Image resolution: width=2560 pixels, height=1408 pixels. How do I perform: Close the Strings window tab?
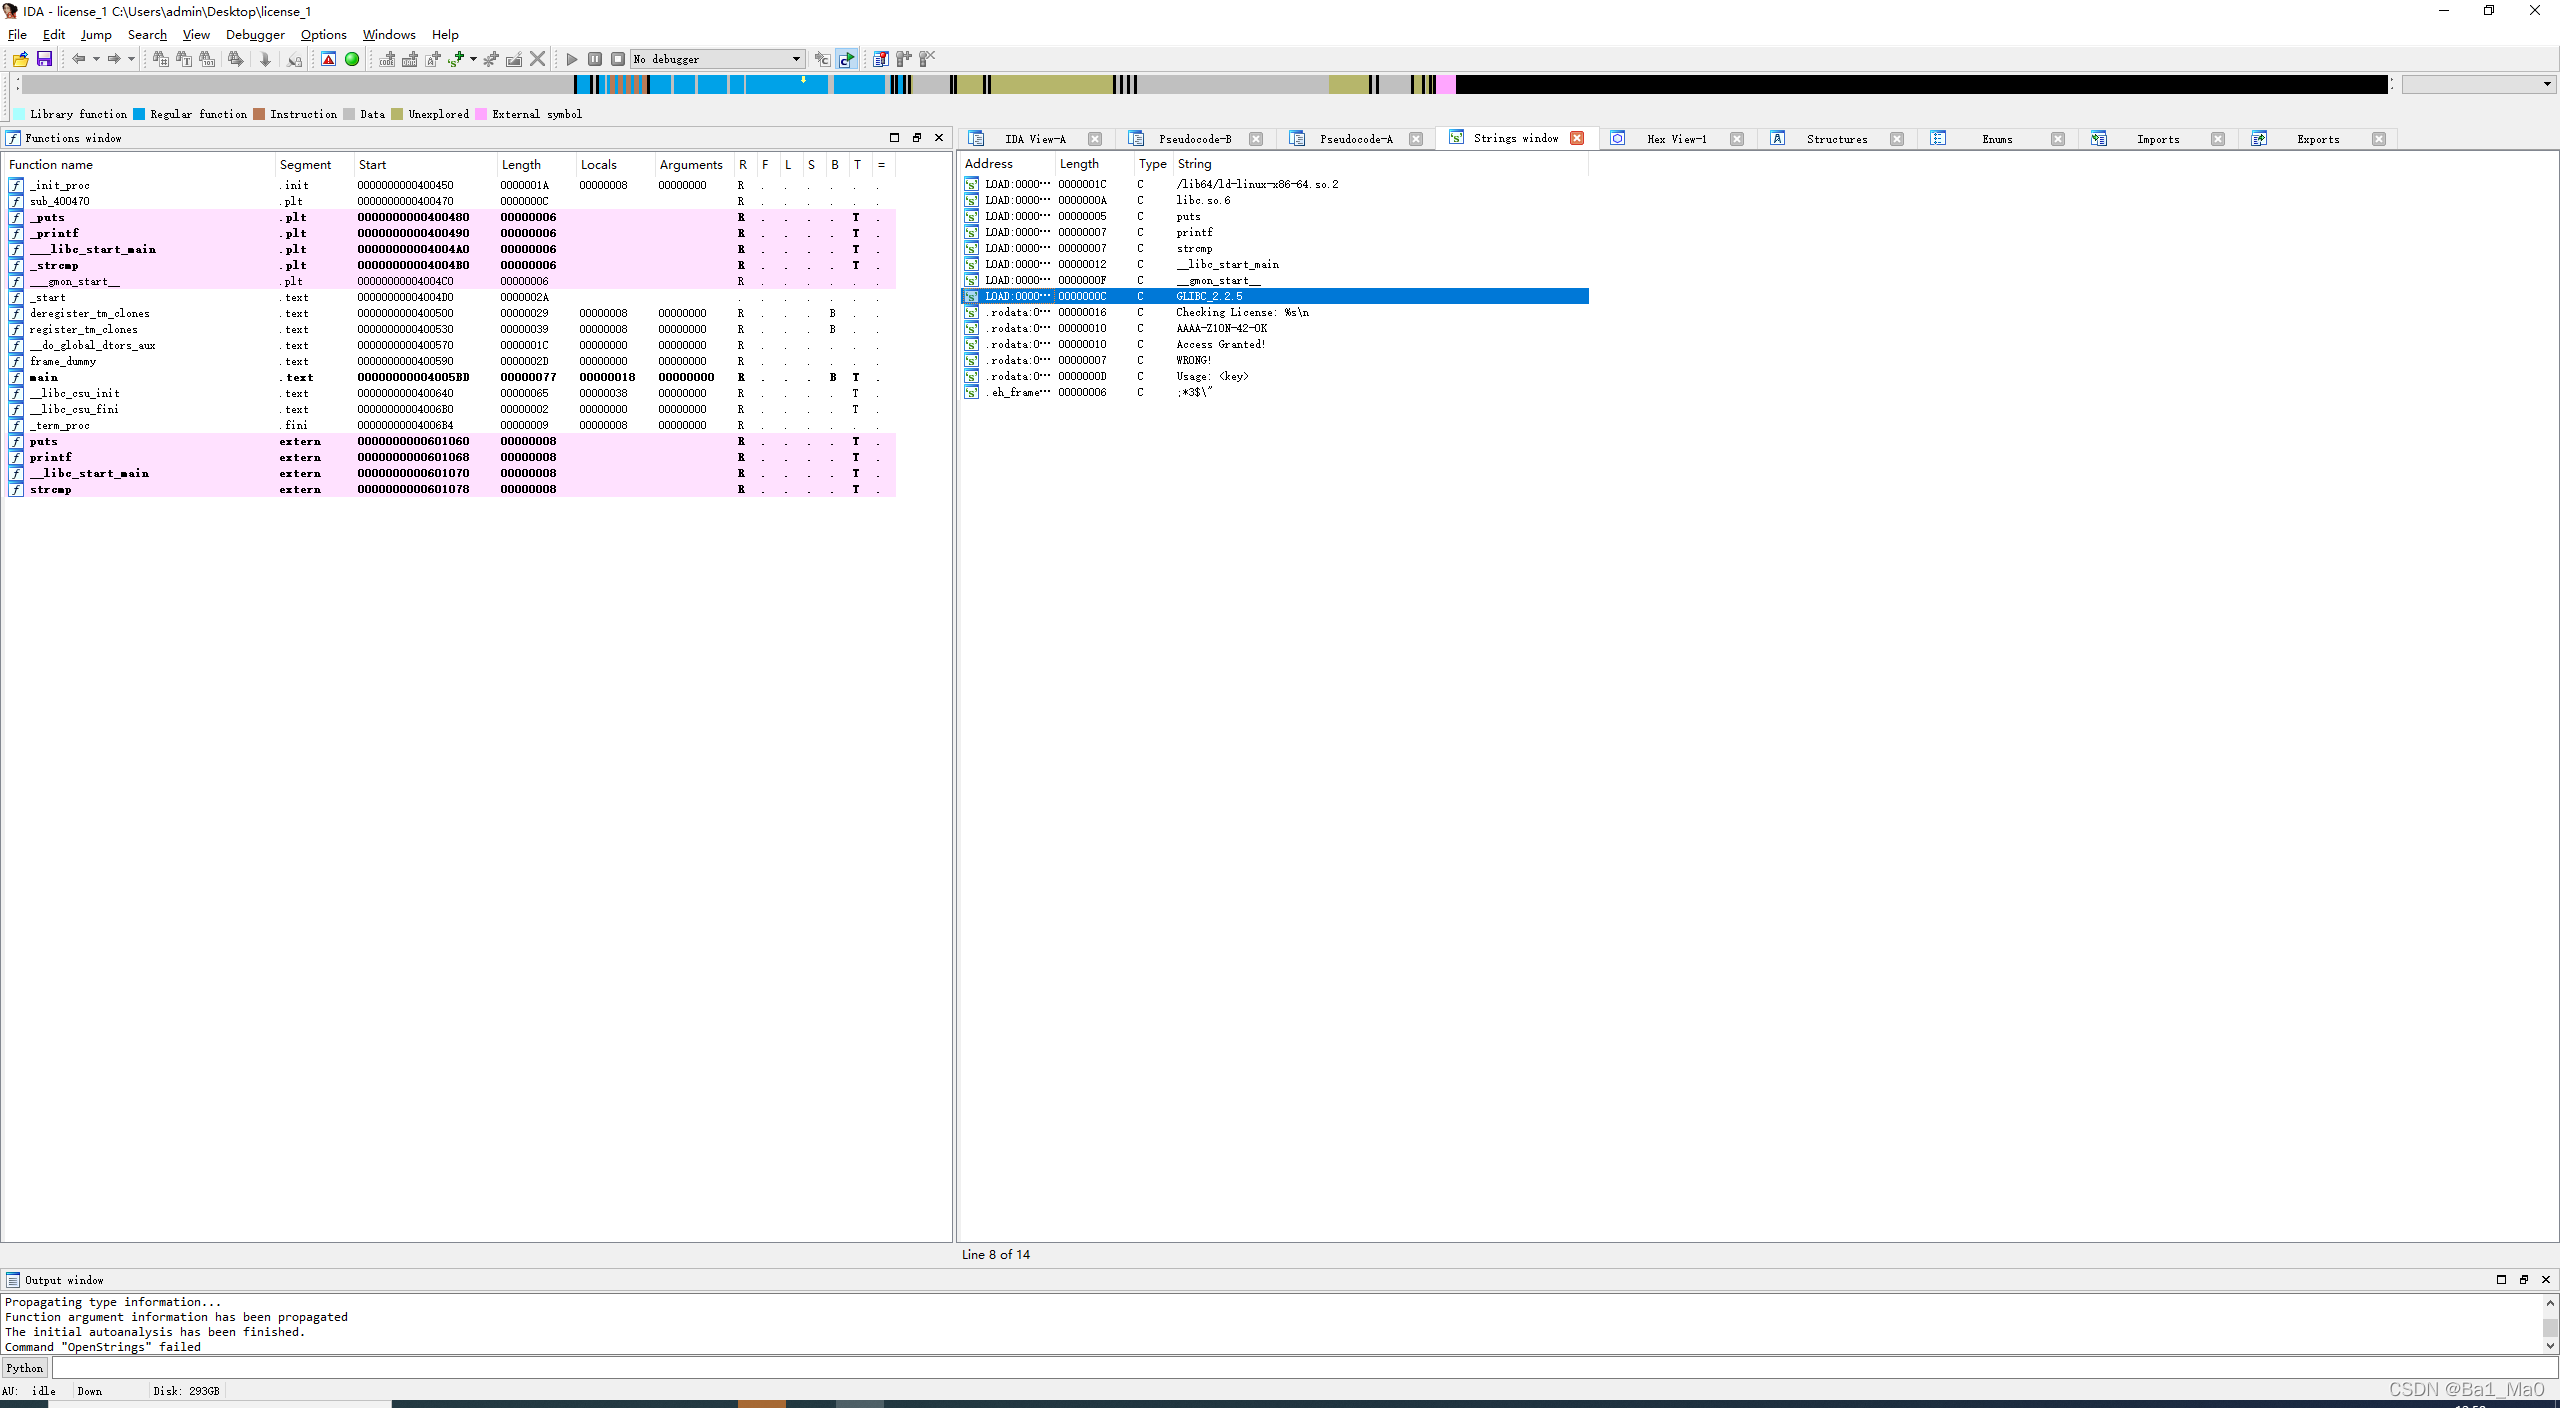pyautogui.click(x=1577, y=138)
